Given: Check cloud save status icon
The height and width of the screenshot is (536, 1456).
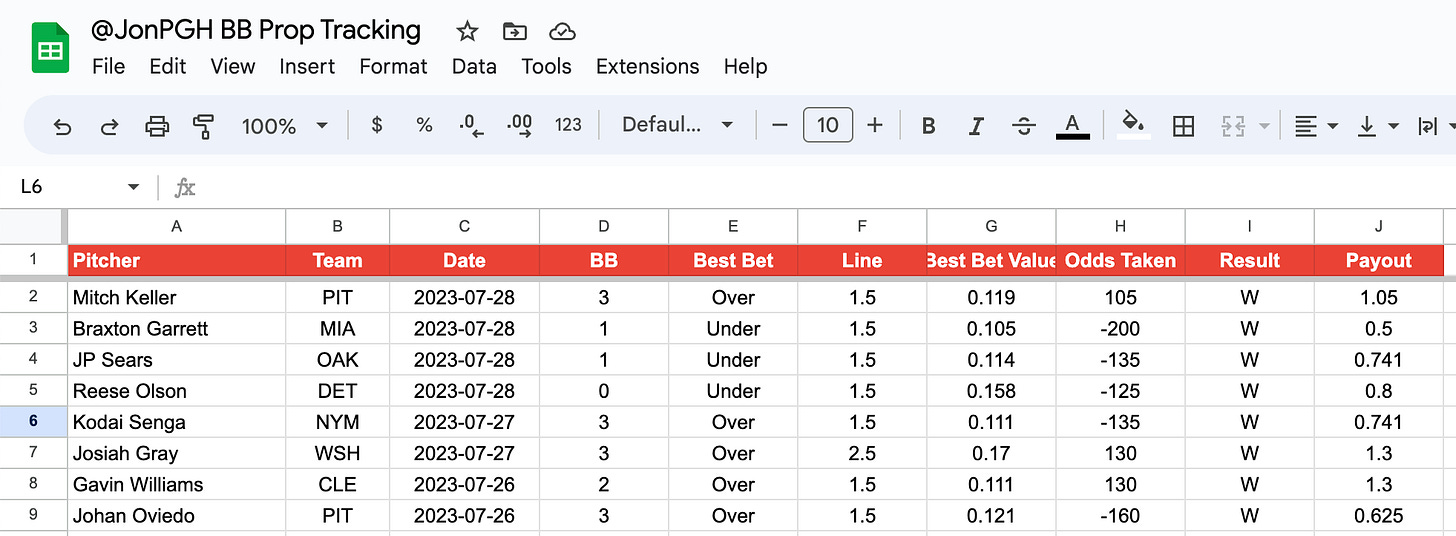Looking at the screenshot, I should (x=563, y=31).
